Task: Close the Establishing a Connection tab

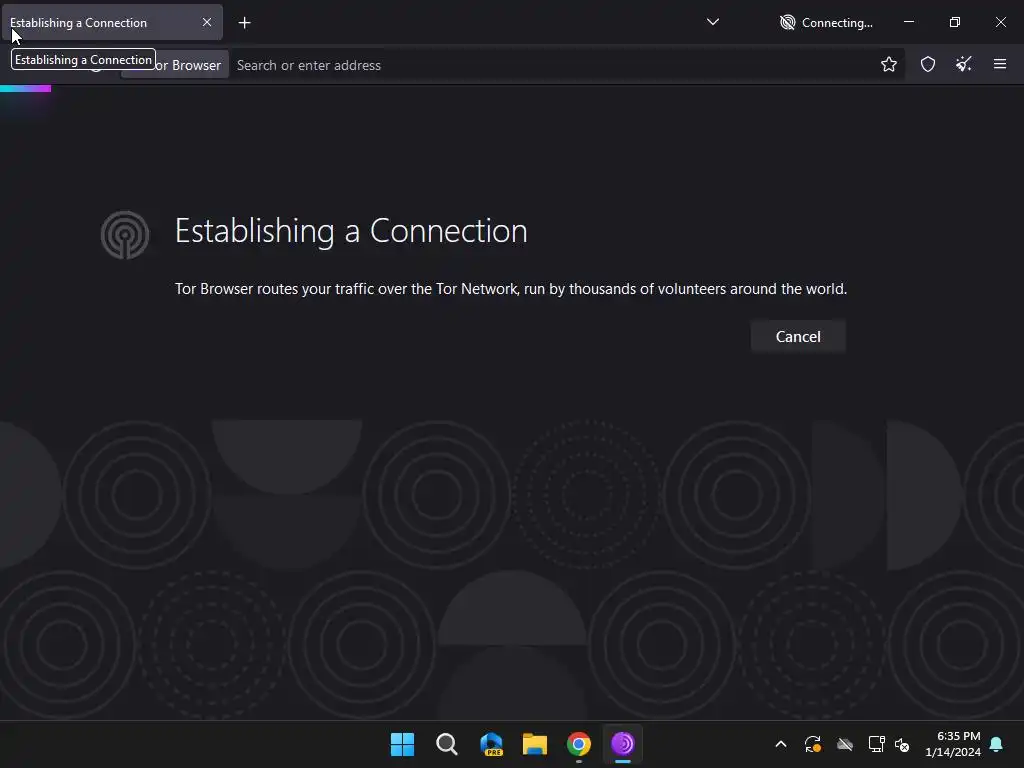Action: coord(207,22)
